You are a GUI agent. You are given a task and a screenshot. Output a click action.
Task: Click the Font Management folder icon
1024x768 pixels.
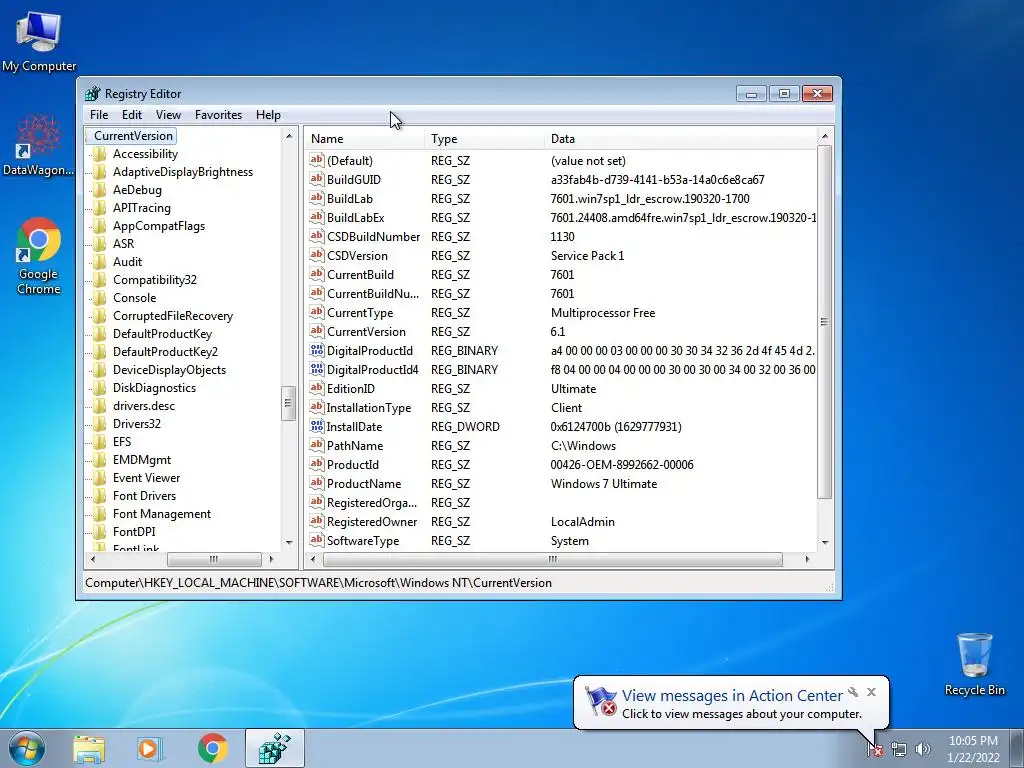[x=99, y=514]
